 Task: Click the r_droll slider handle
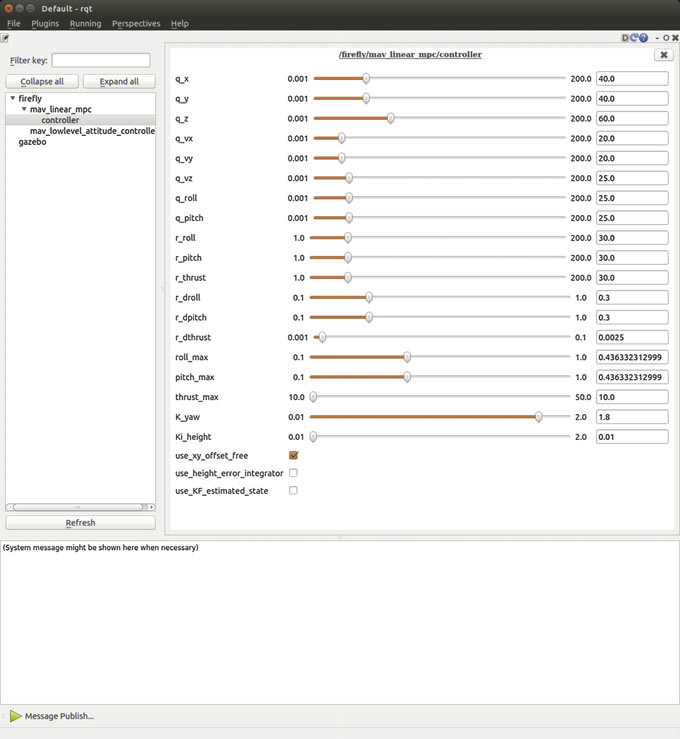[369, 297]
